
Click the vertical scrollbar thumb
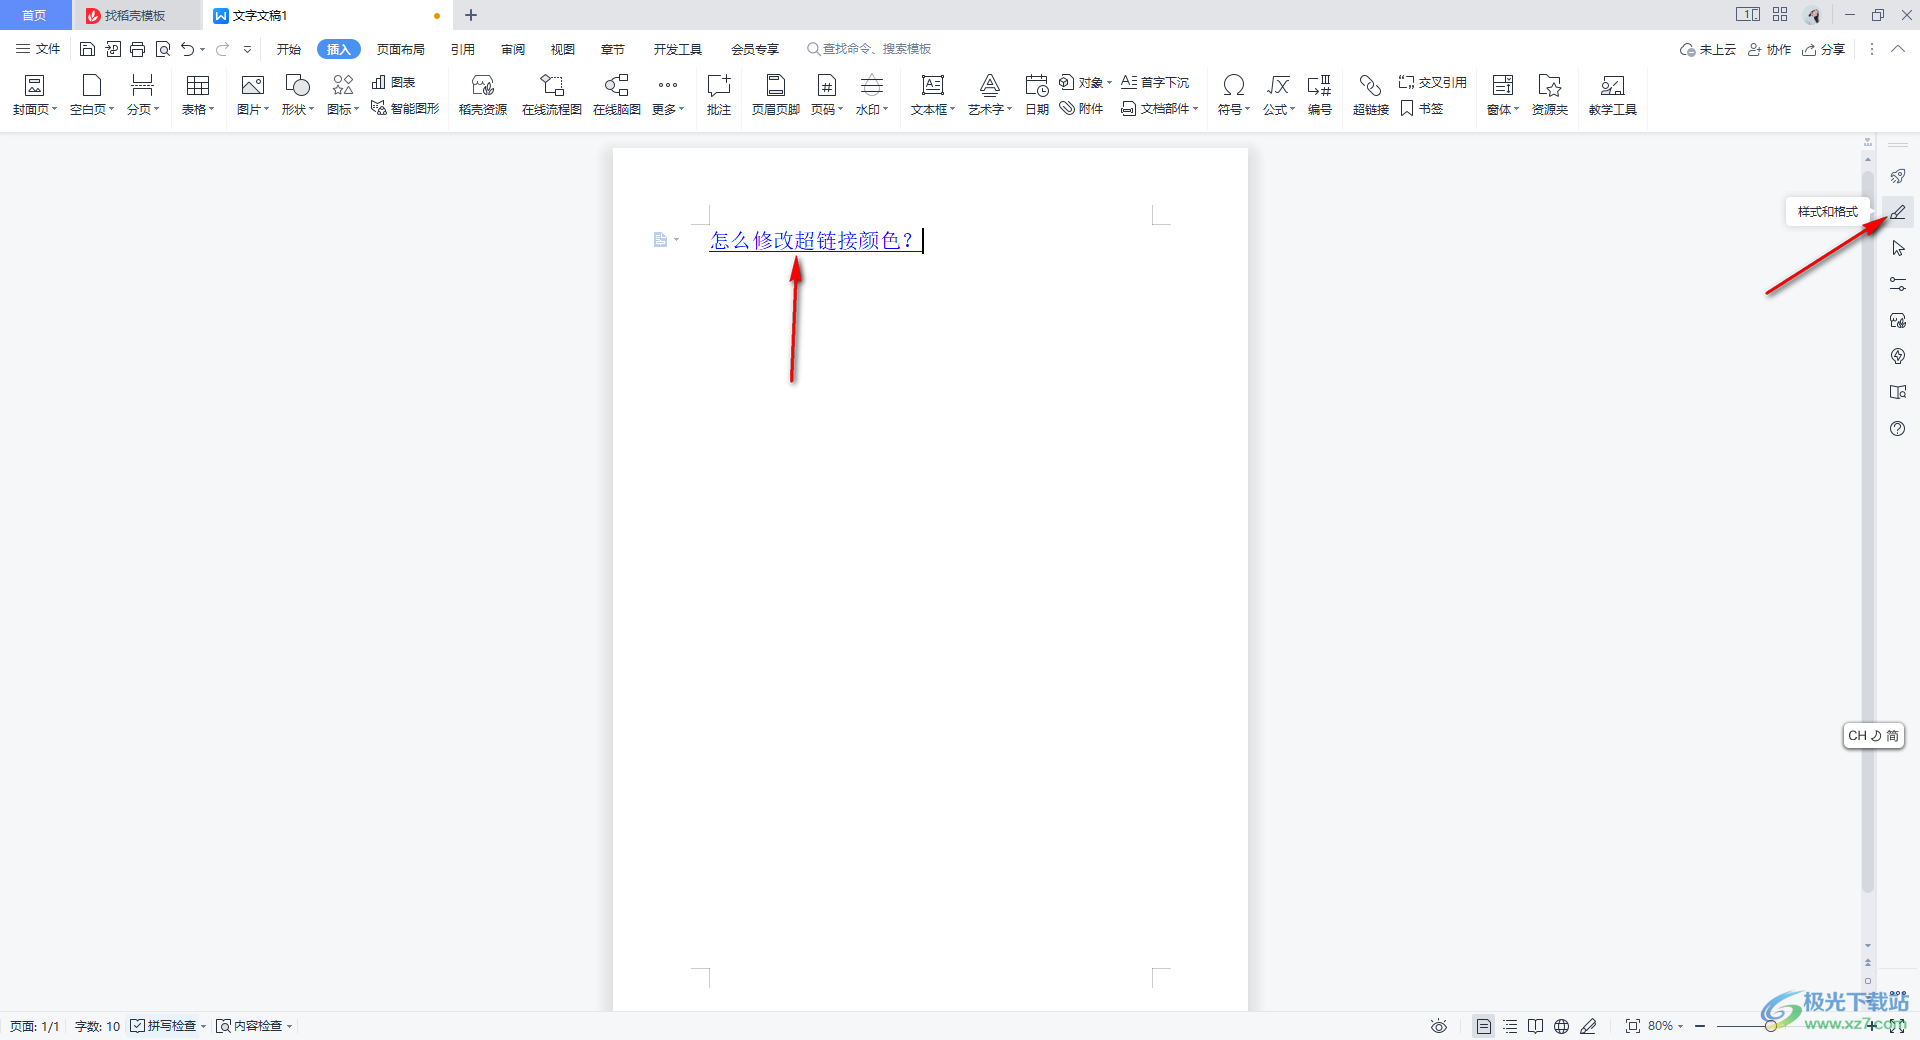tap(1867, 530)
